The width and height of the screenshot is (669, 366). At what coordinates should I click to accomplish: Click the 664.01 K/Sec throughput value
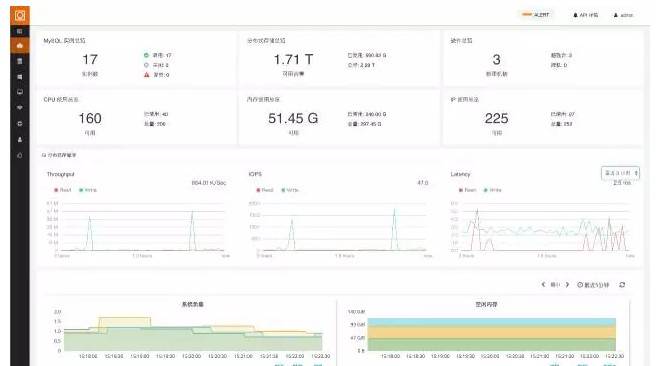209,183
